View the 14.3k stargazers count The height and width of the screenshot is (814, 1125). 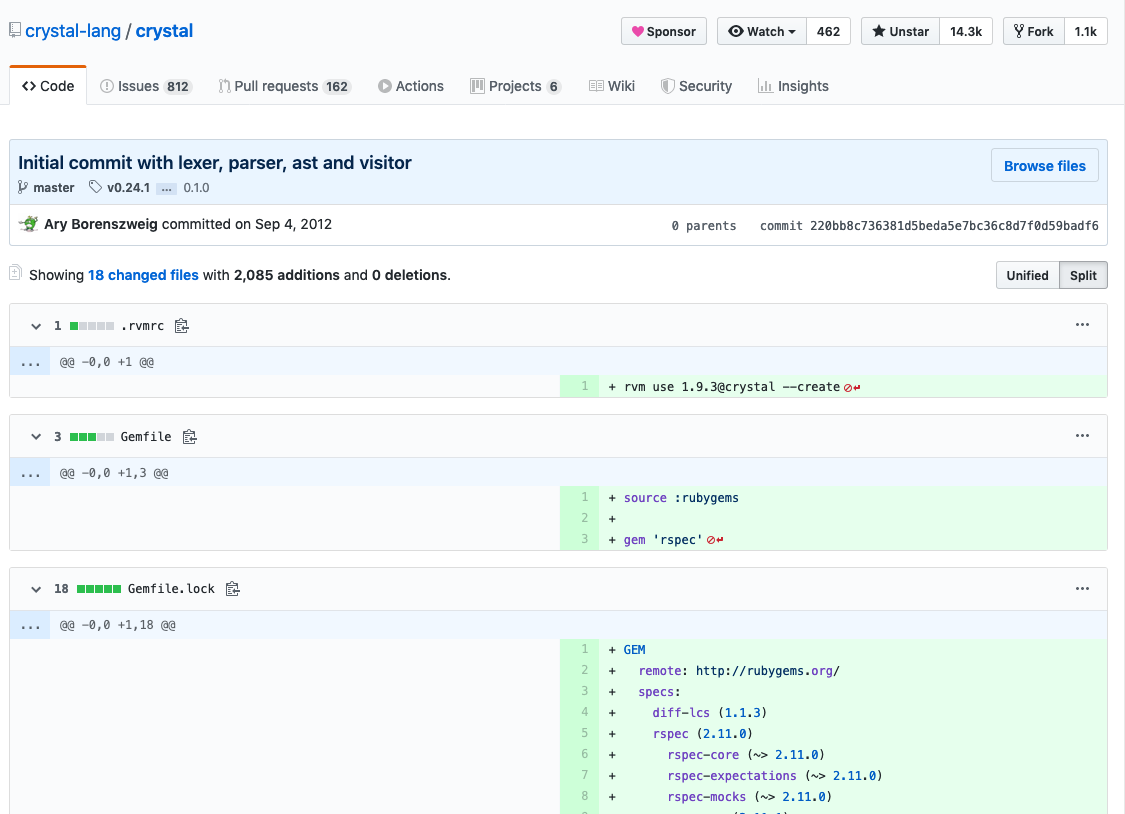(966, 32)
